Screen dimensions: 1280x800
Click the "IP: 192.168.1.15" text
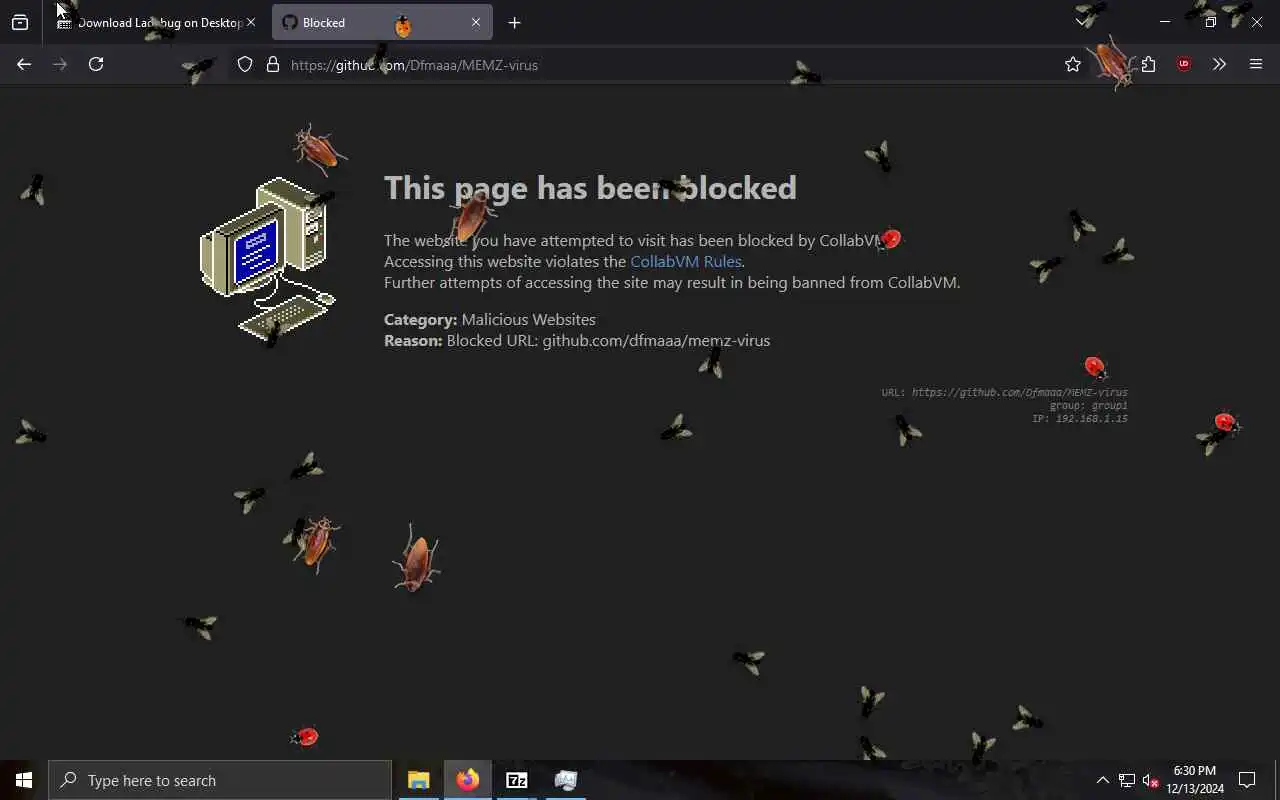point(1080,418)
